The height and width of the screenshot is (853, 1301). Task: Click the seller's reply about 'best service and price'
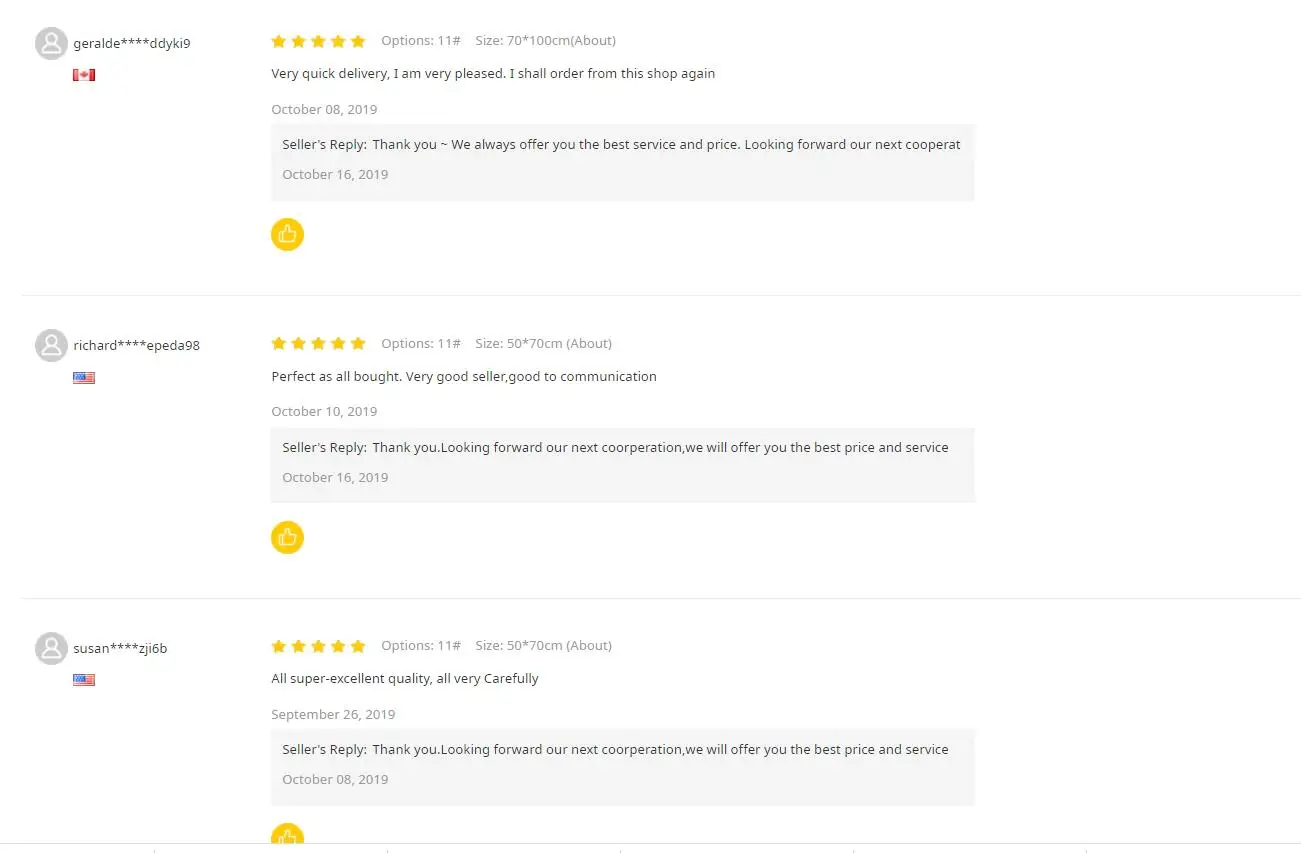click(x=621, y=145)
